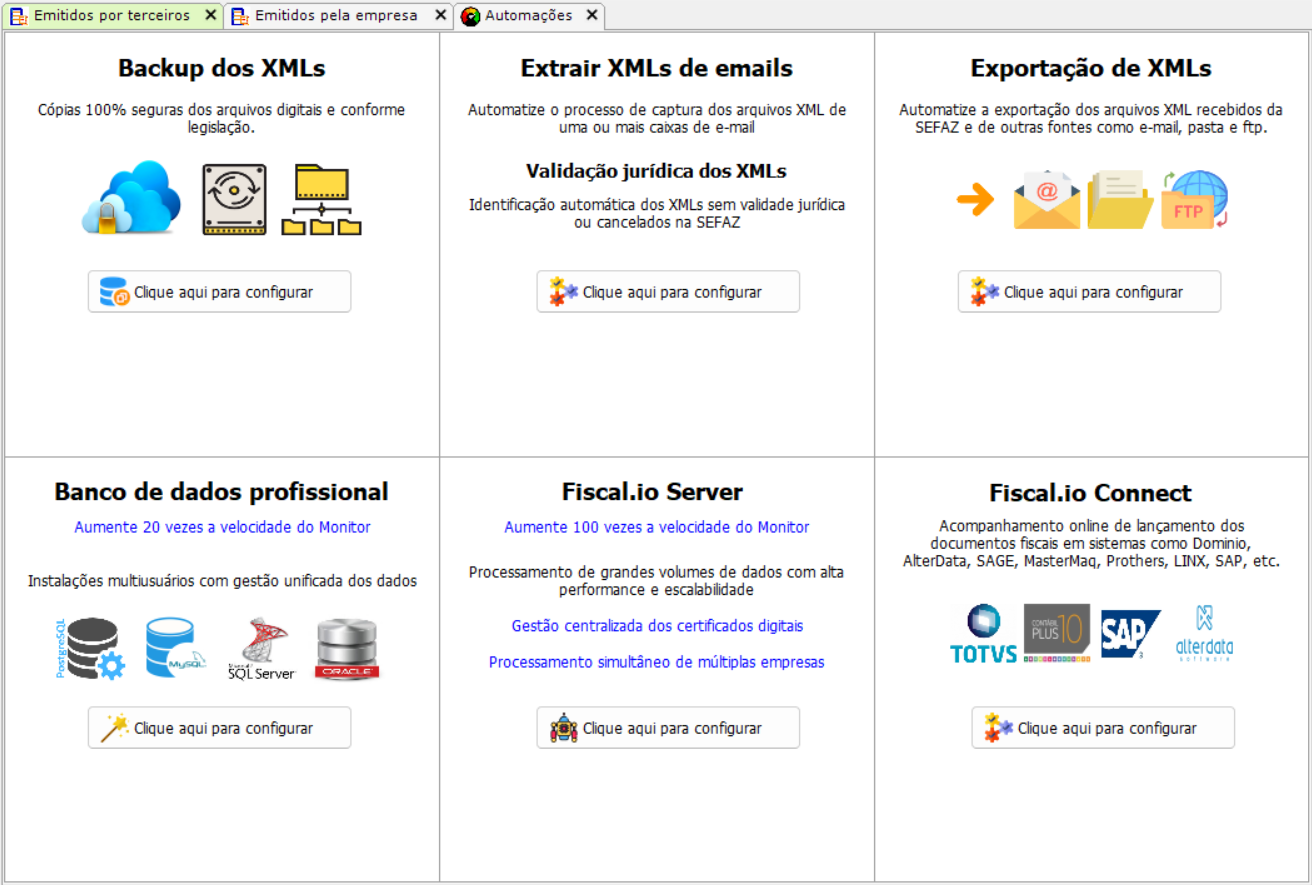Click the Fiscal.io Connect heading
Screen dimensions: 1312x885
click(1091, 493)
